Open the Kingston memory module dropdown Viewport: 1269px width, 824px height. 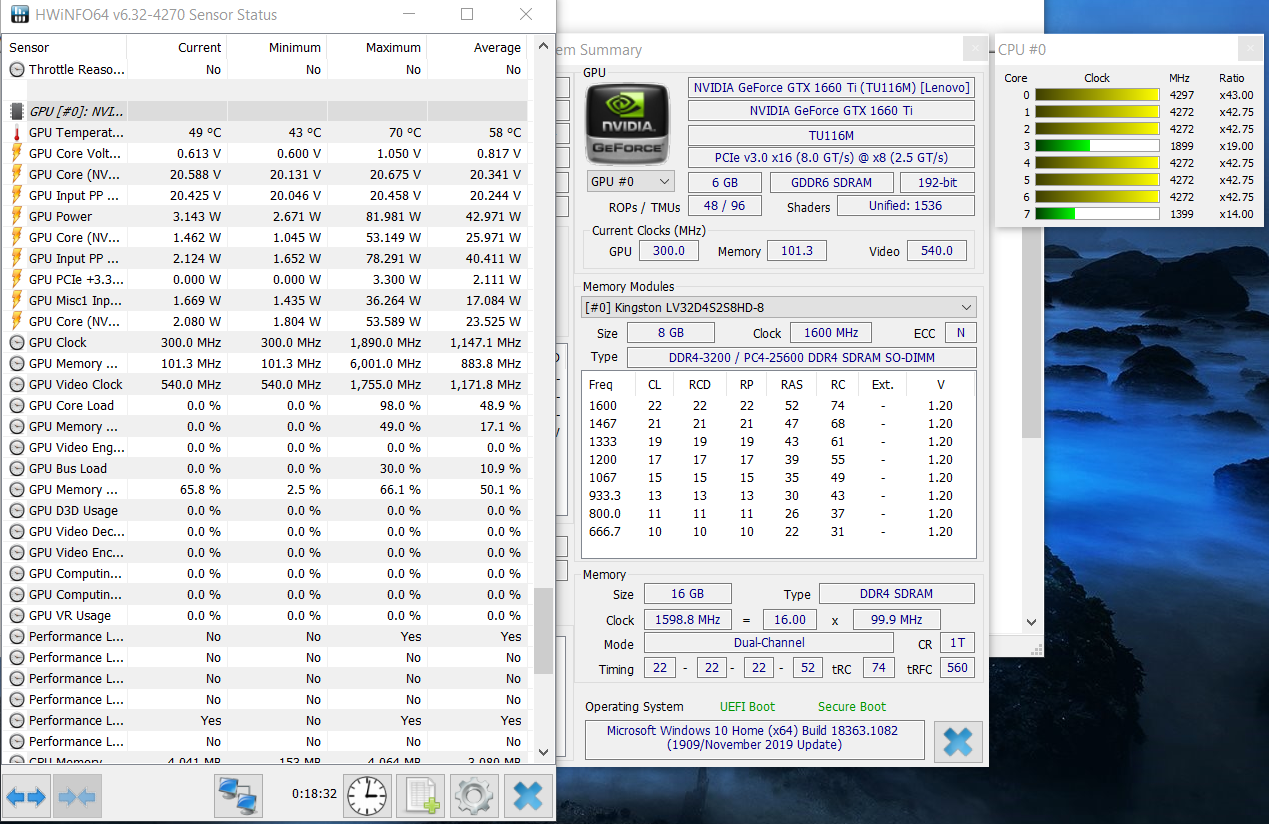[779, 307]
